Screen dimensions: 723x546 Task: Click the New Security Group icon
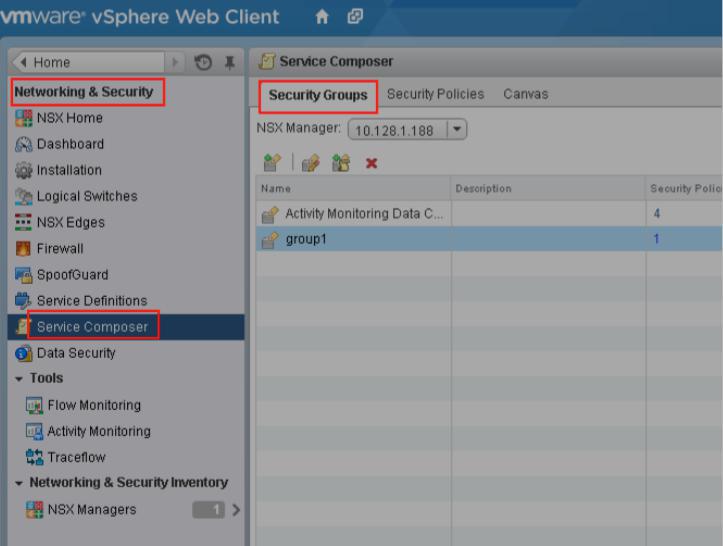pos(272,162)
